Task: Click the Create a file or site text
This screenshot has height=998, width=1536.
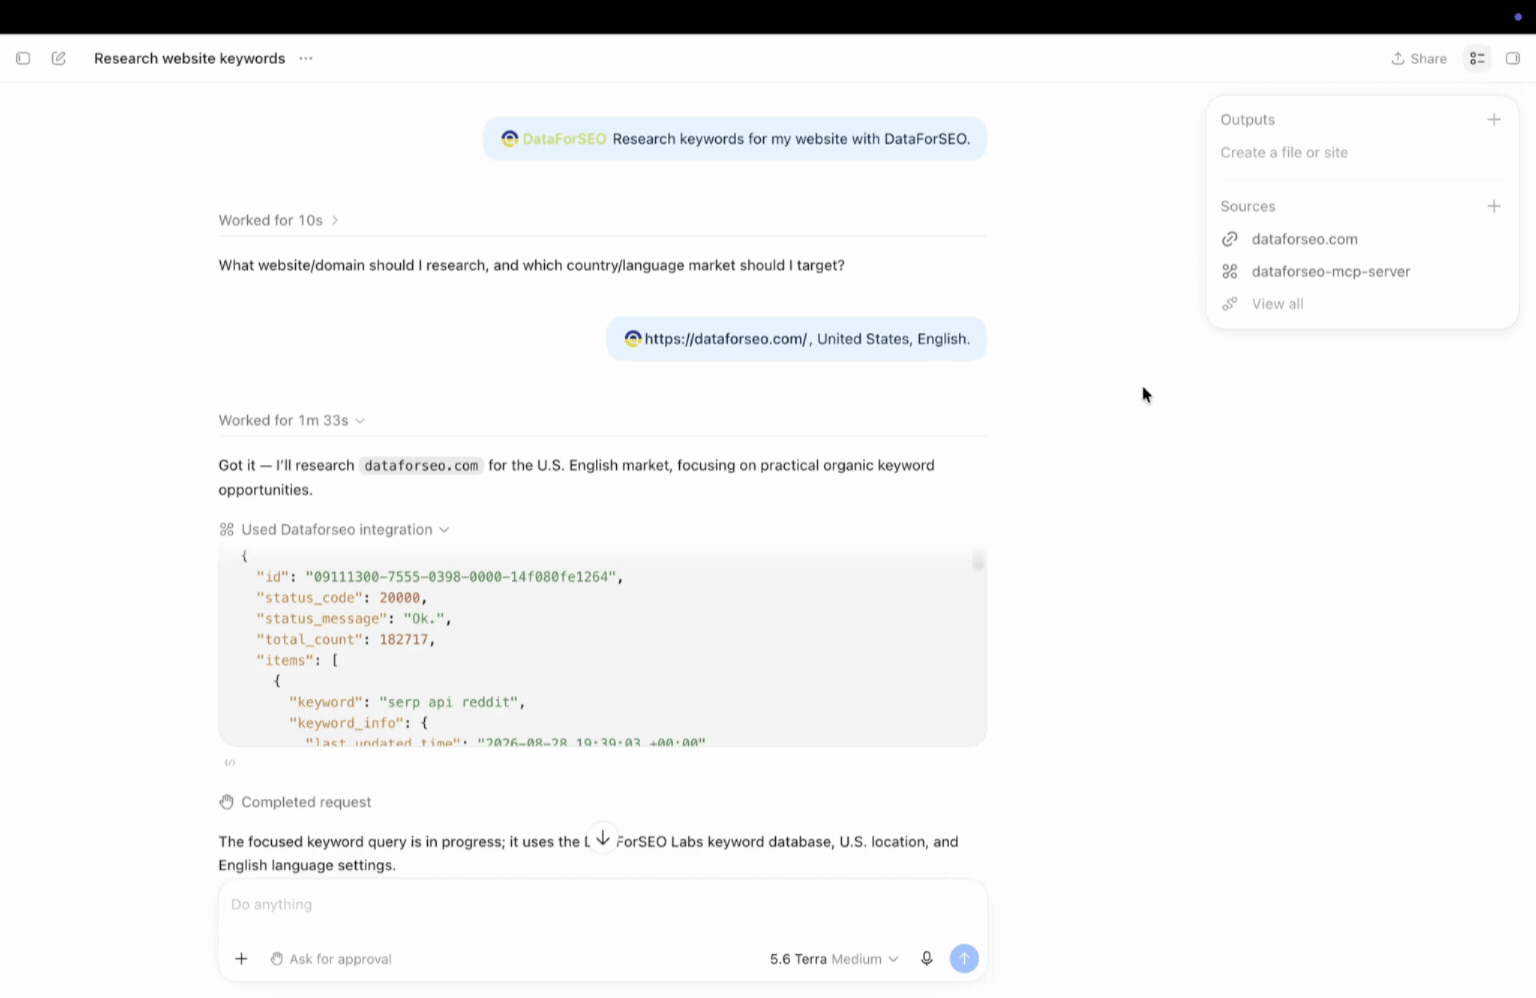Action: (x=1284, y=152)
